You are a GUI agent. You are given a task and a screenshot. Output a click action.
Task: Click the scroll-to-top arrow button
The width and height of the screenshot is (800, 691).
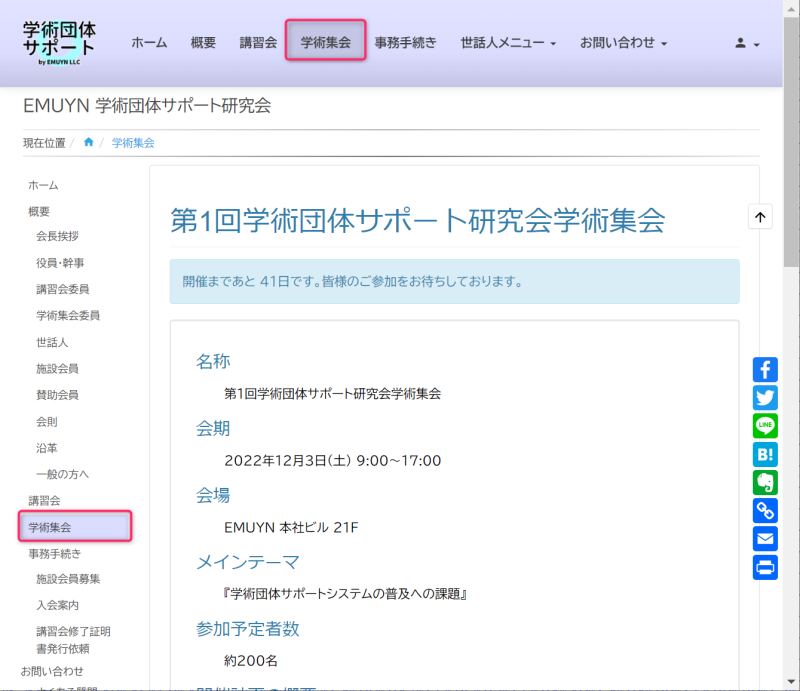click(760, 217)
